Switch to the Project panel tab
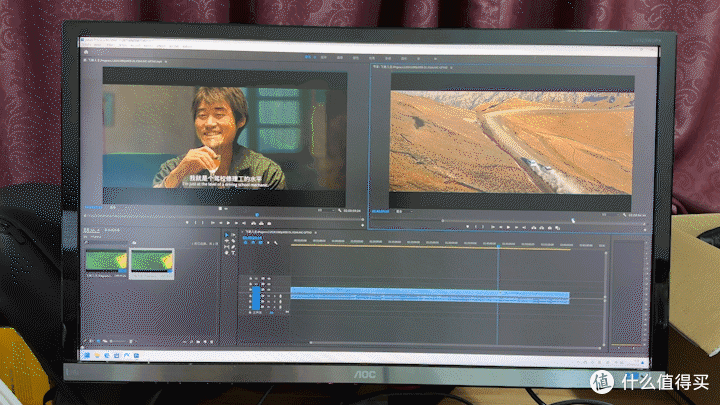This screenshot has width=720, height=405. pyautogui.click(x=91, y=230)
